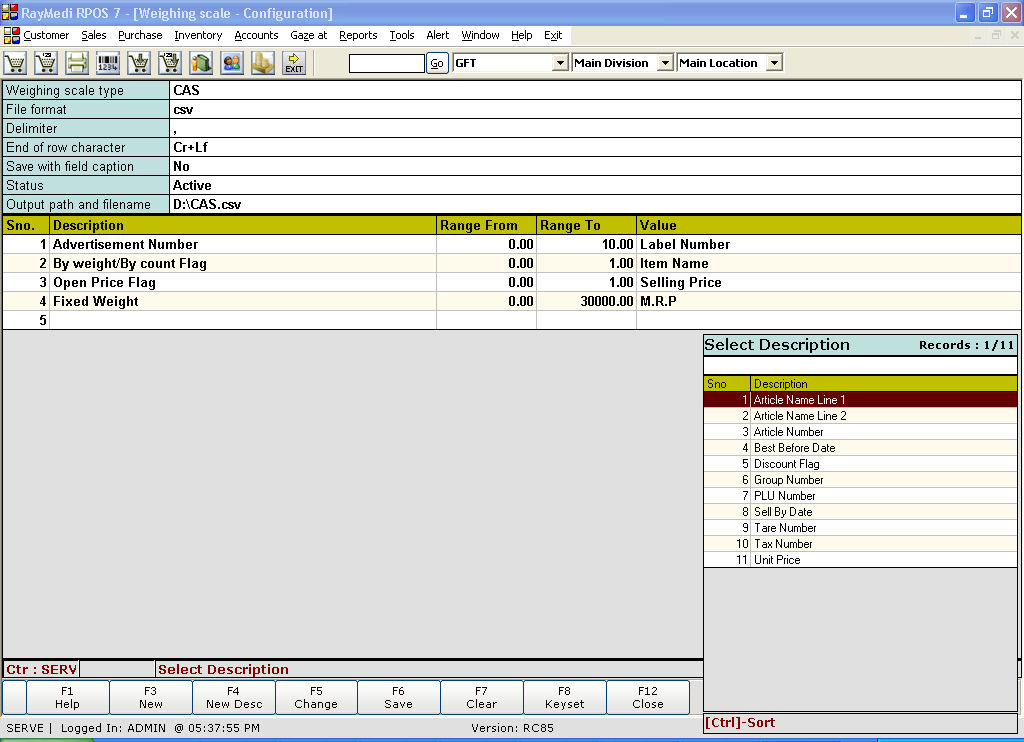Open the Inventory menu

click(198, 35)
